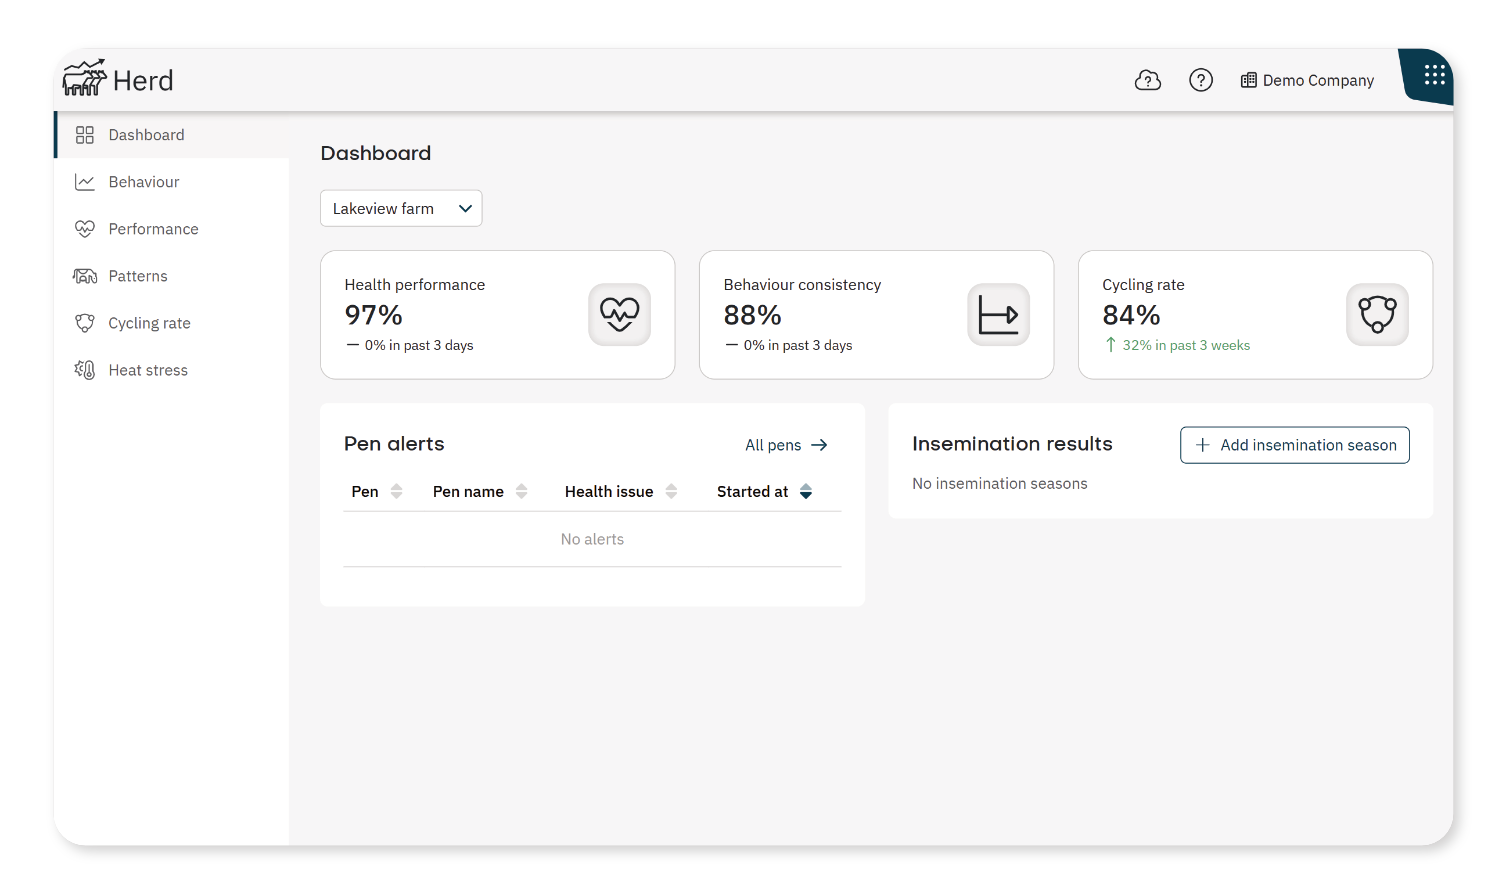Open the Lakeview farm dropdown

click(x=401, y=208)
